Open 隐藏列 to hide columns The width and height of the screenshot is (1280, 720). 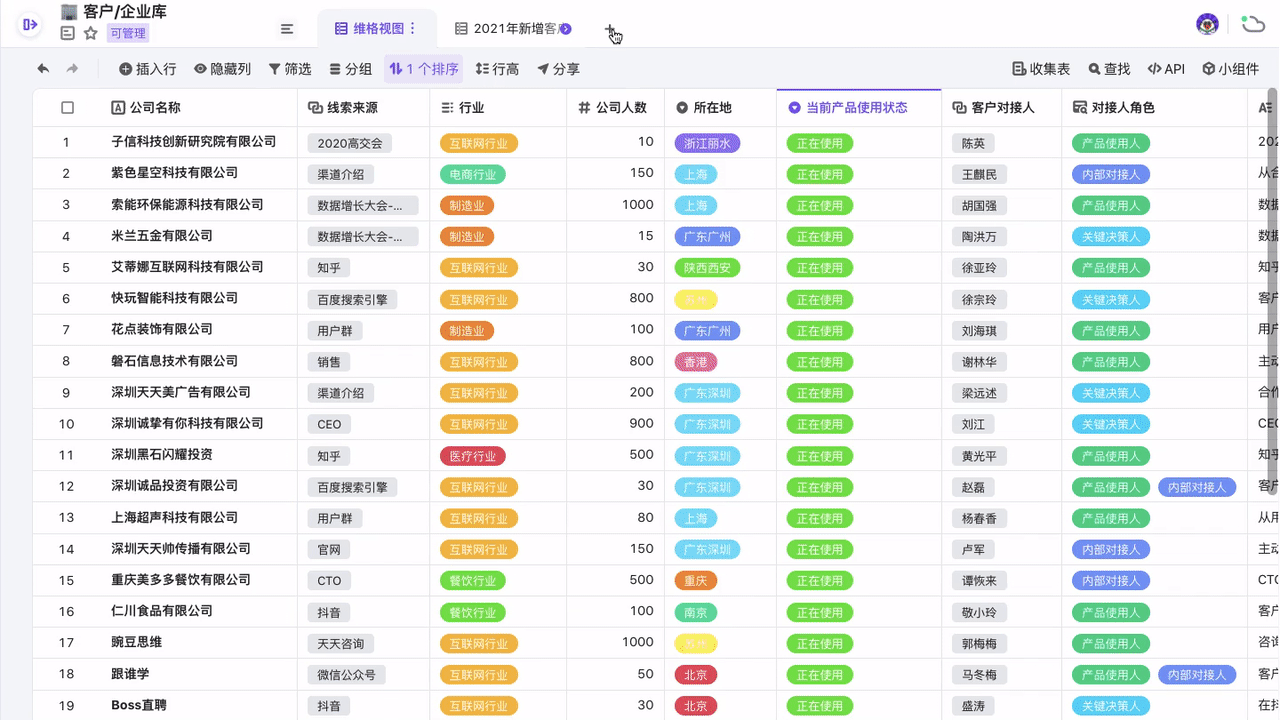point(223,69)
